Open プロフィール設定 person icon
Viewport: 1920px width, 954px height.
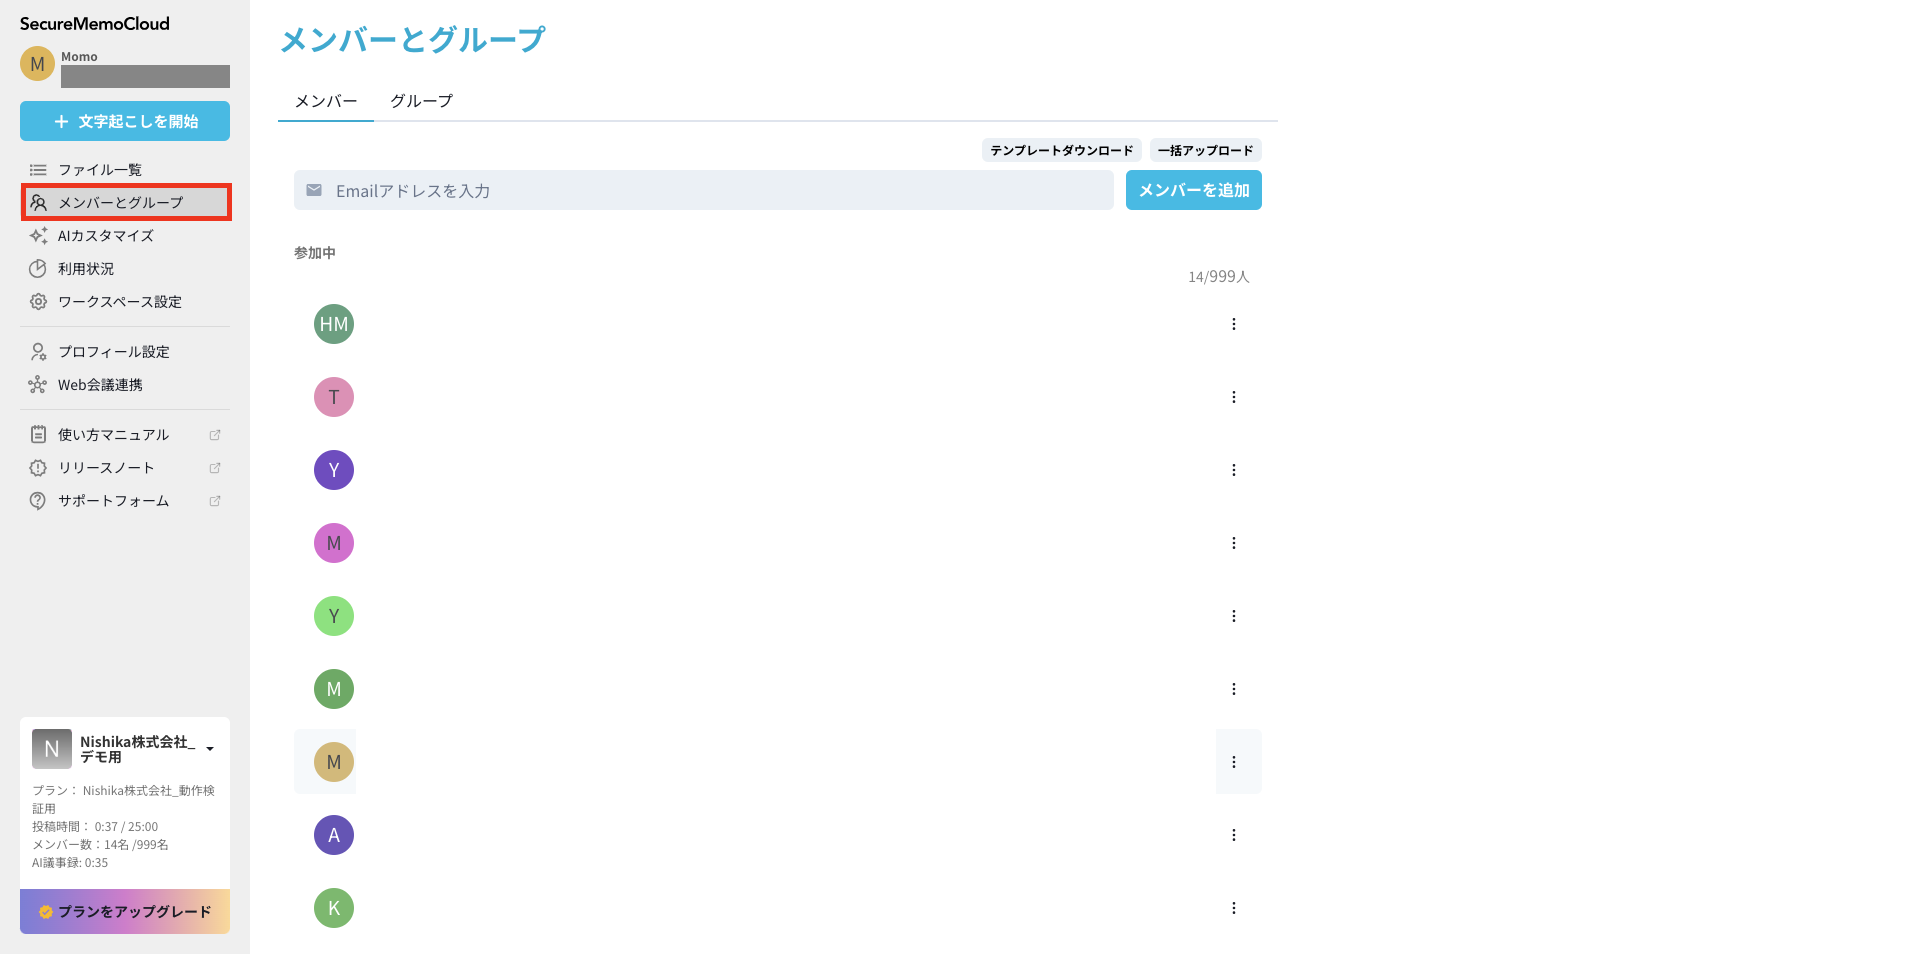click(x=38, y=352)
